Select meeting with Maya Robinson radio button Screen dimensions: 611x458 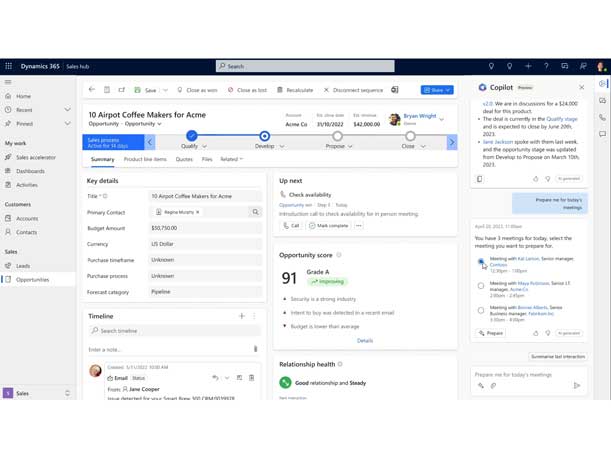point(481,286)
